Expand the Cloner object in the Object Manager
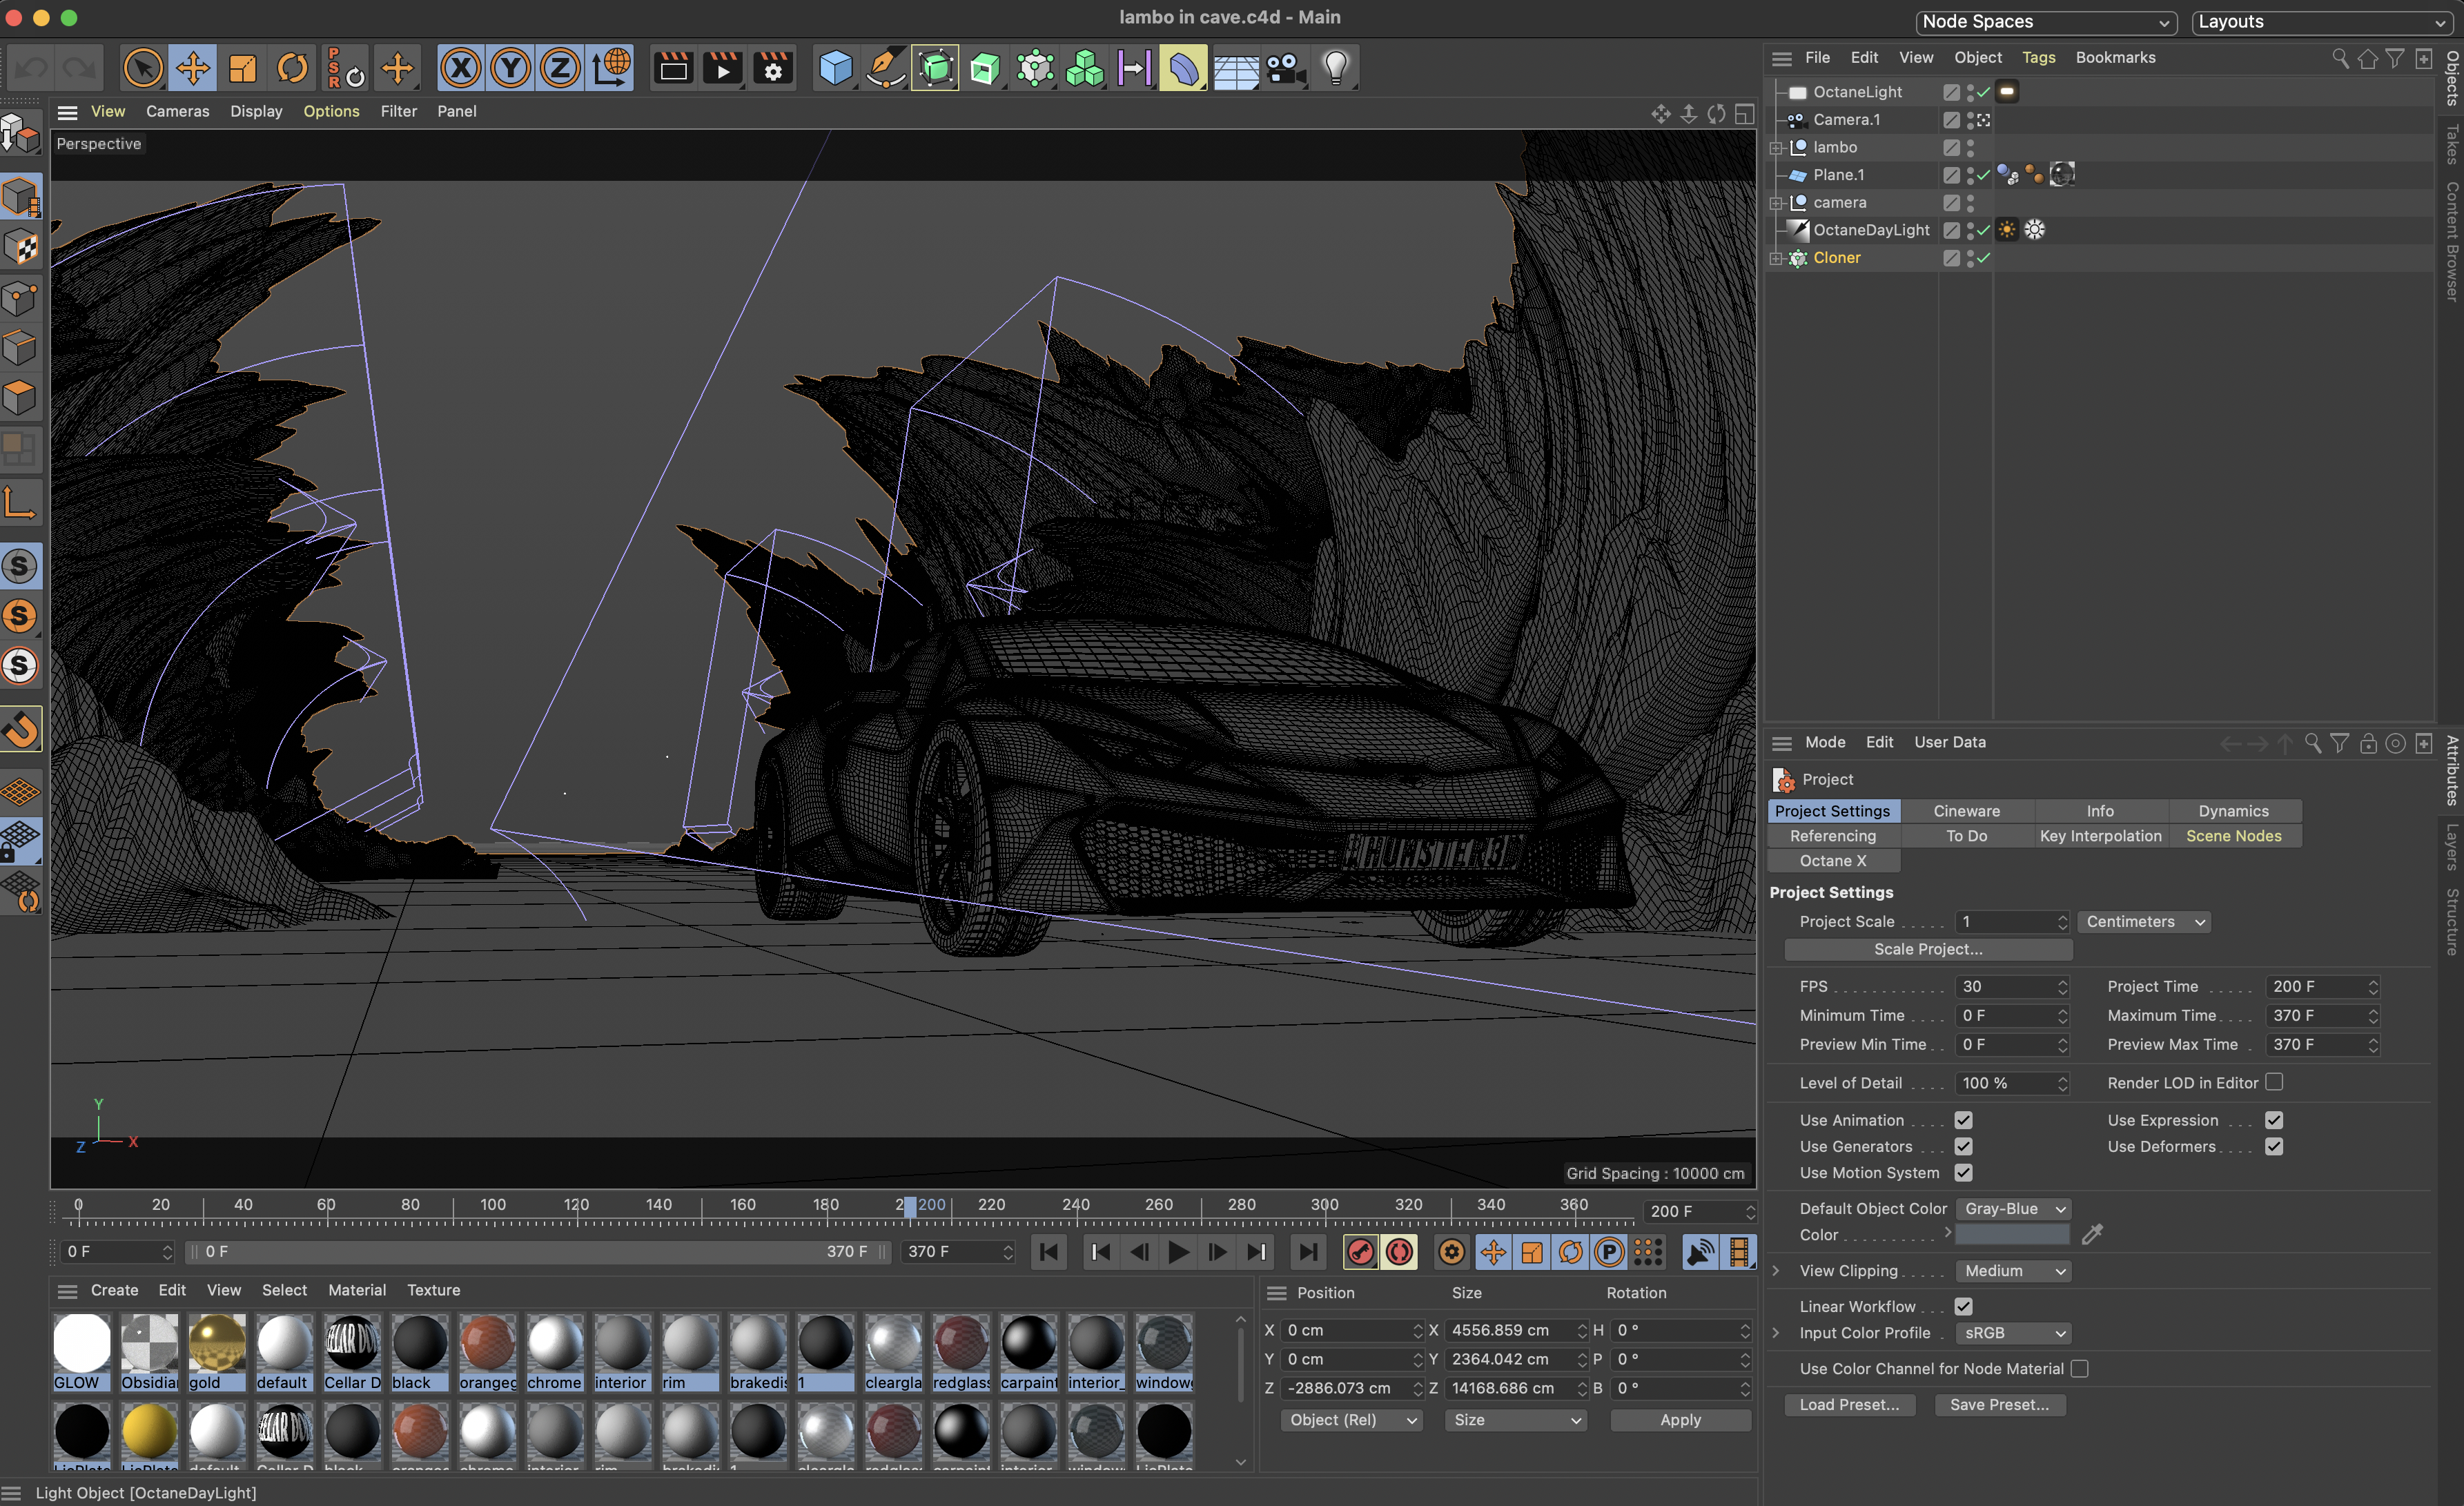 pyautogui.click(x=1776, y=258)
